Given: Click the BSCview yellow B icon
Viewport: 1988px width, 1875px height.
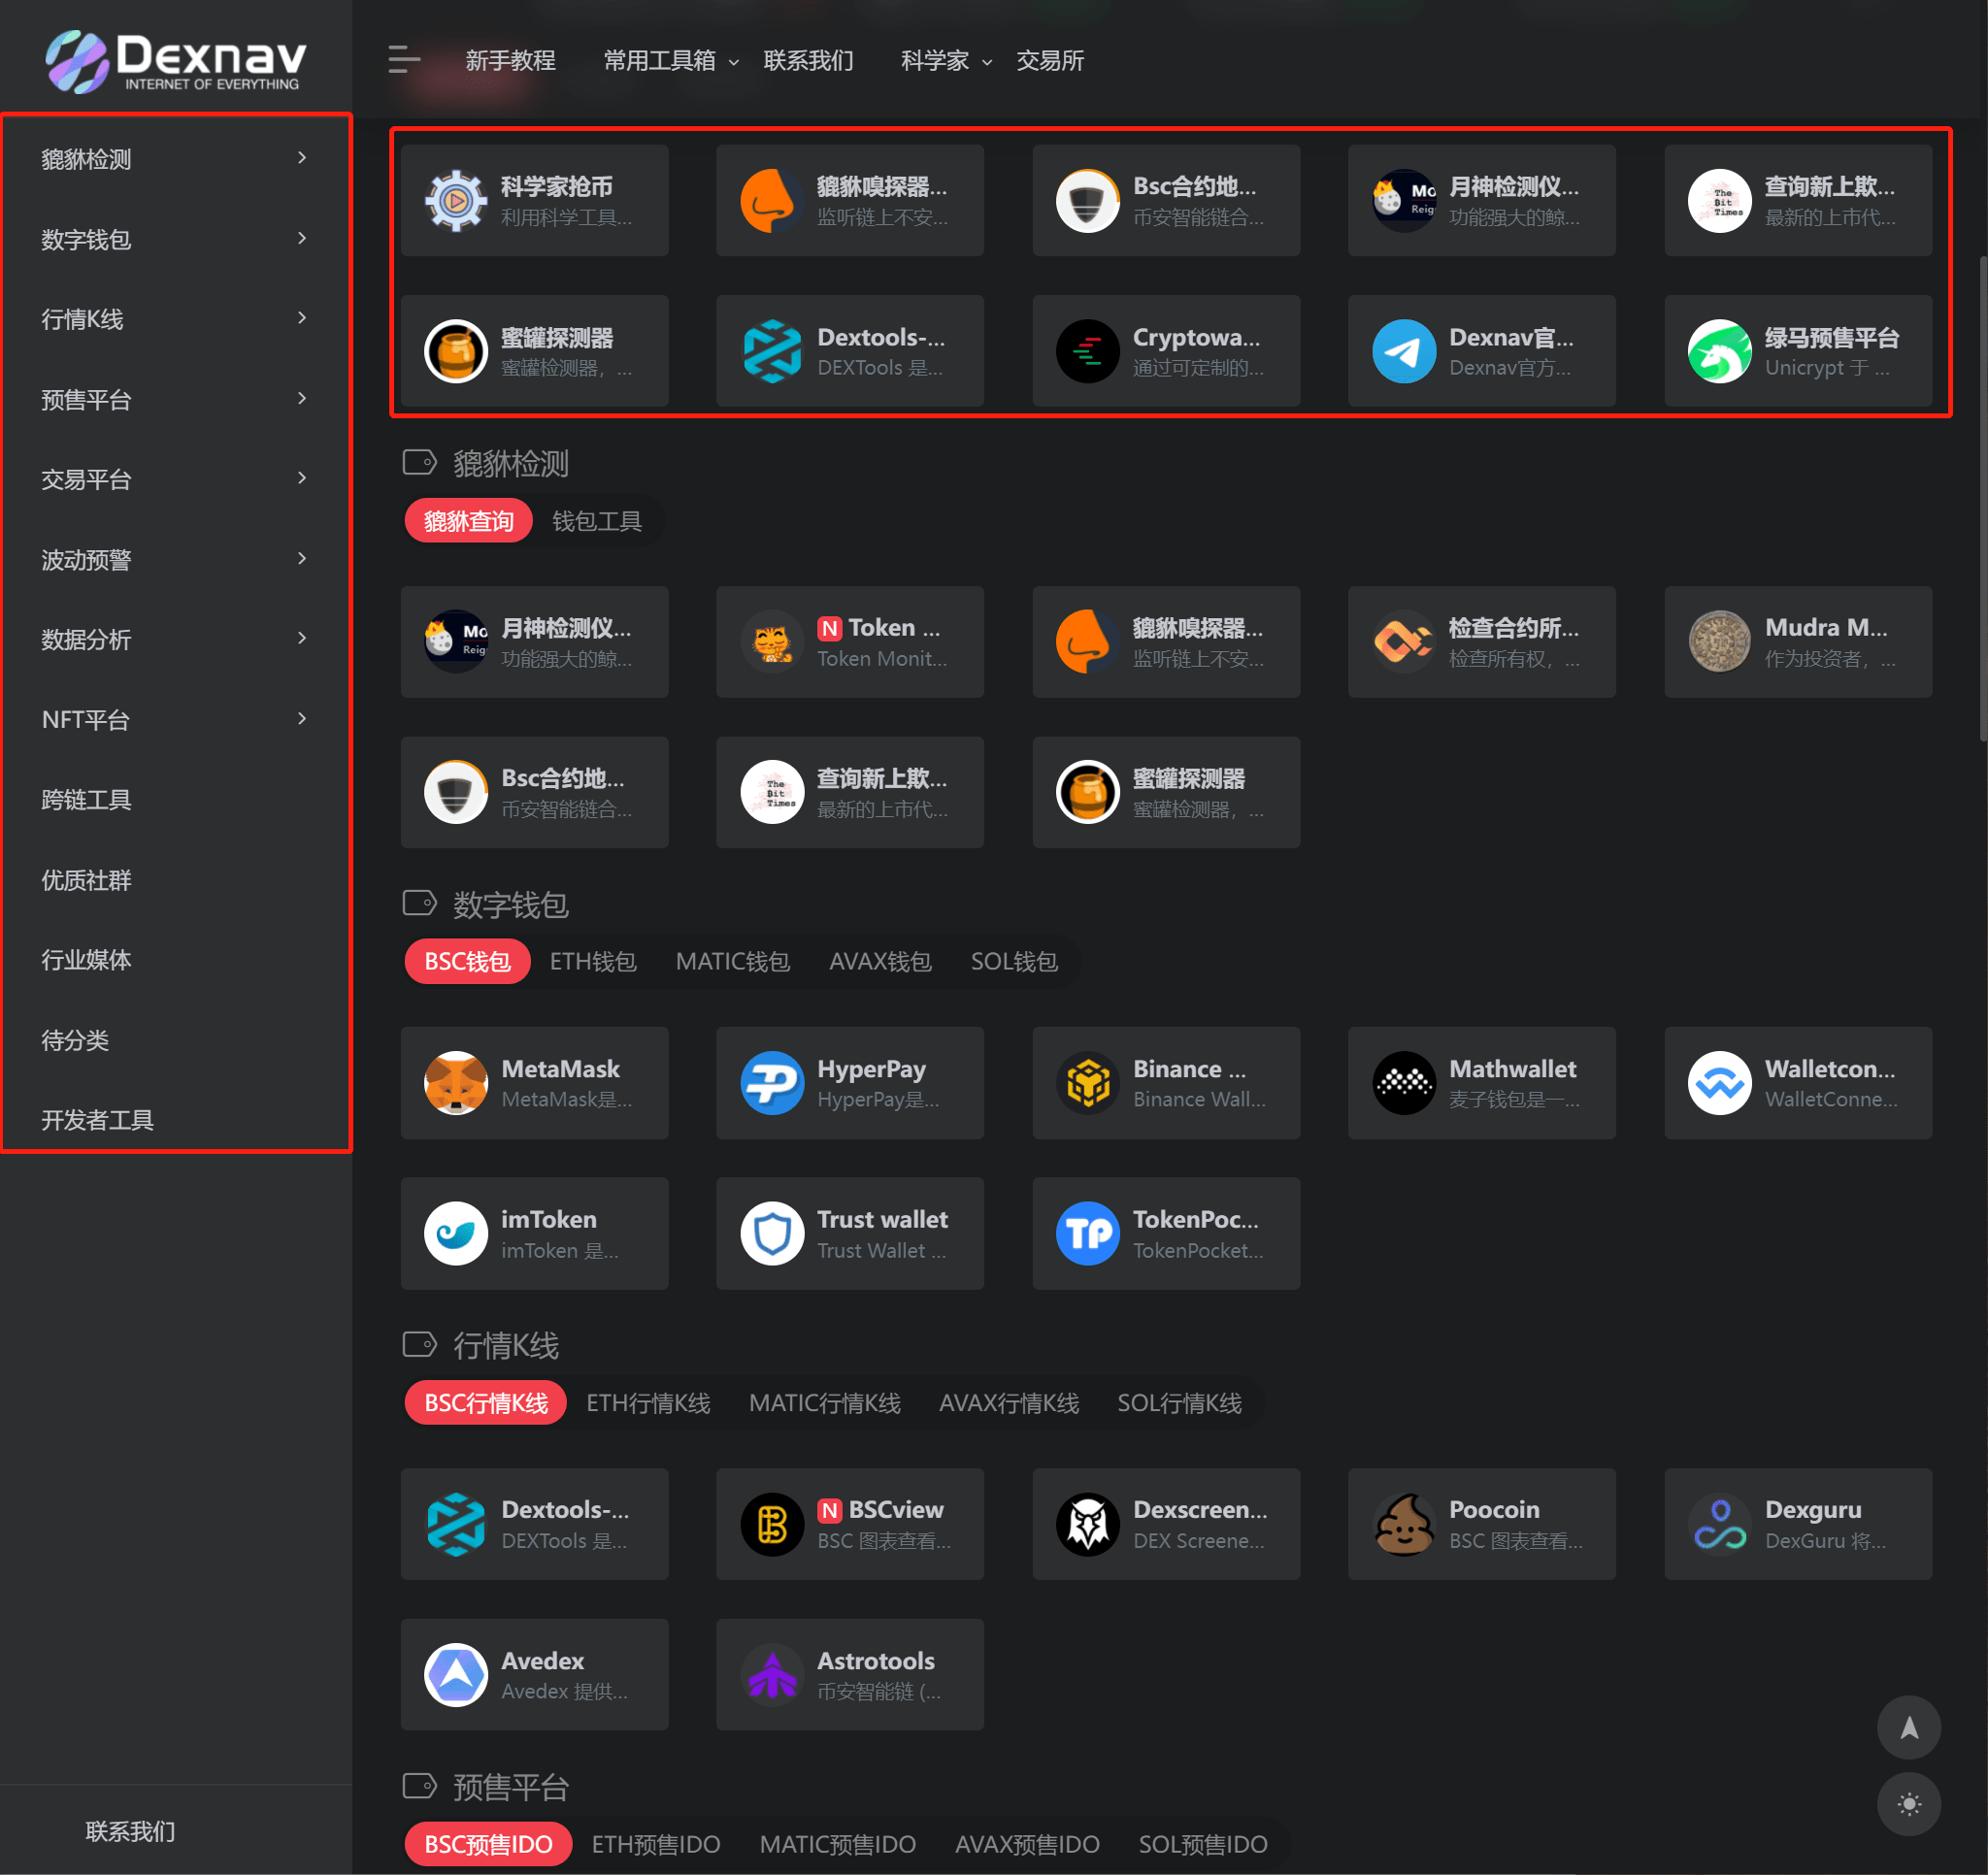Looking at the screenshot, I should coord(772,1524).
